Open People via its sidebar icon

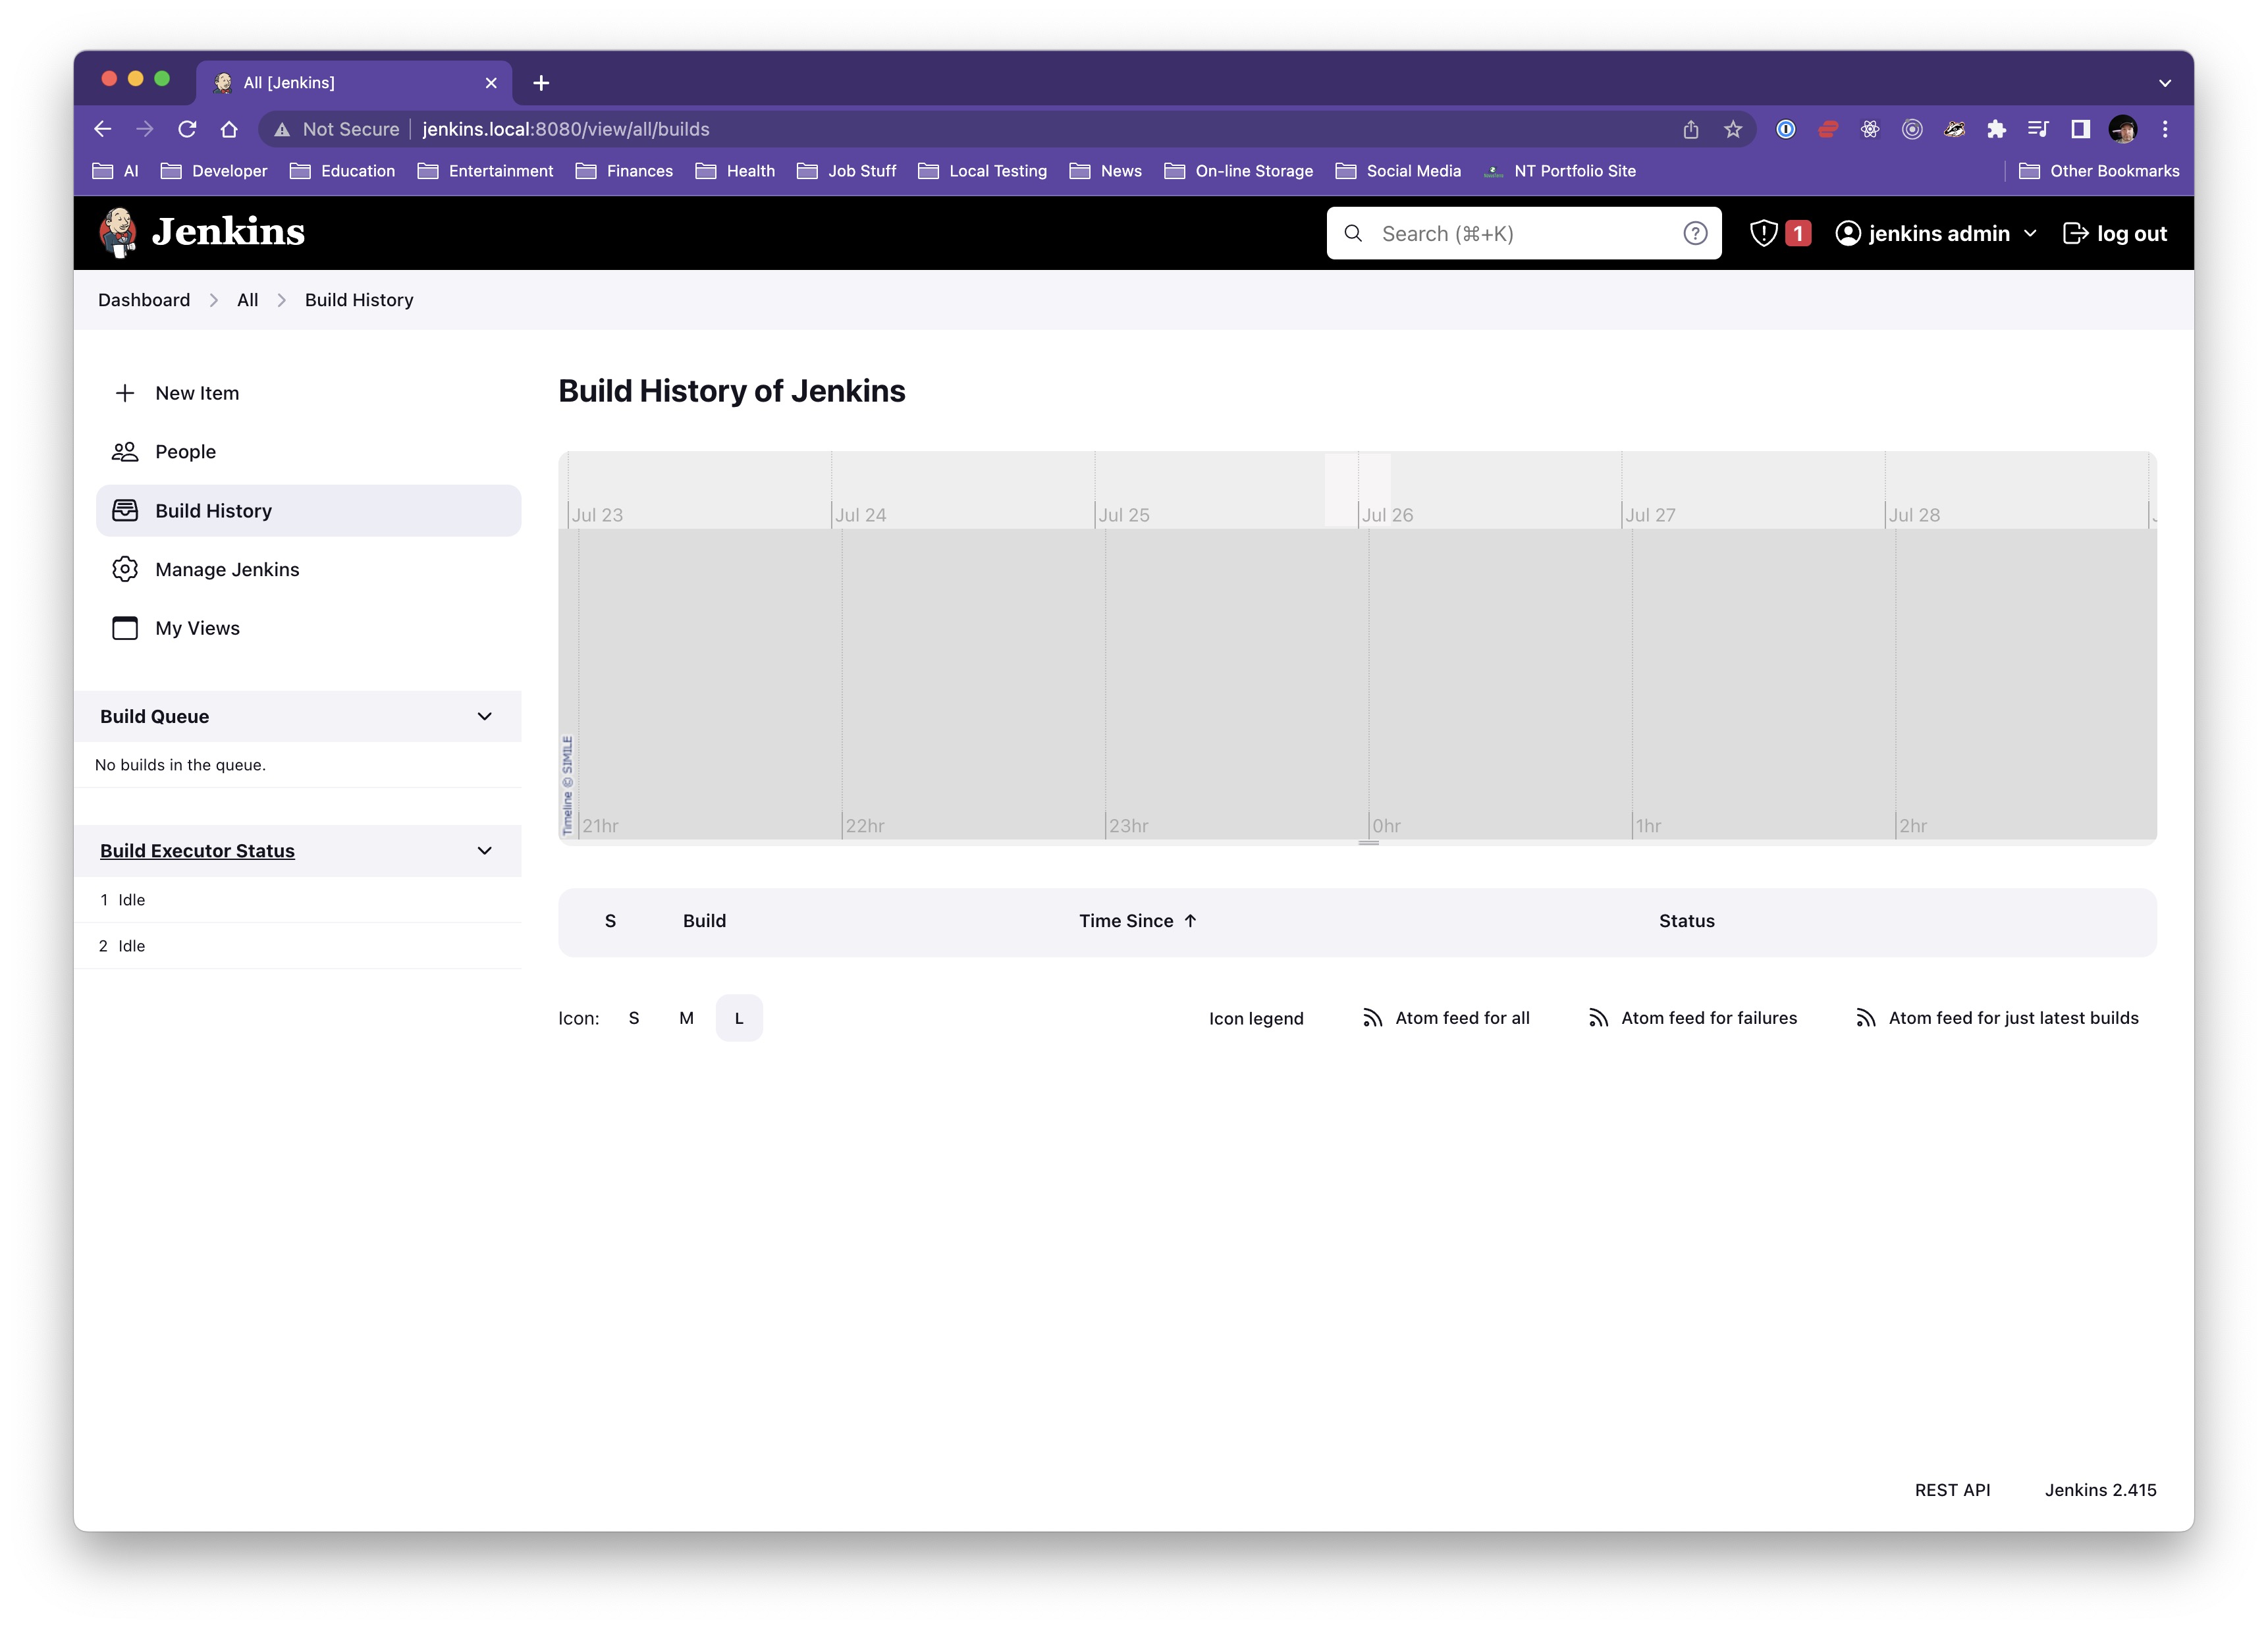125,452
